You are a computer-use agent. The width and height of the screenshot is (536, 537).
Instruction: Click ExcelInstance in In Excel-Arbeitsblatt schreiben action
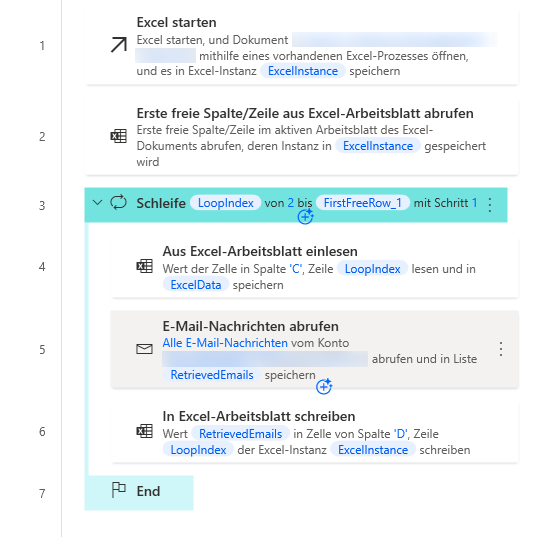pyautogui.click(x=373, y=450)
